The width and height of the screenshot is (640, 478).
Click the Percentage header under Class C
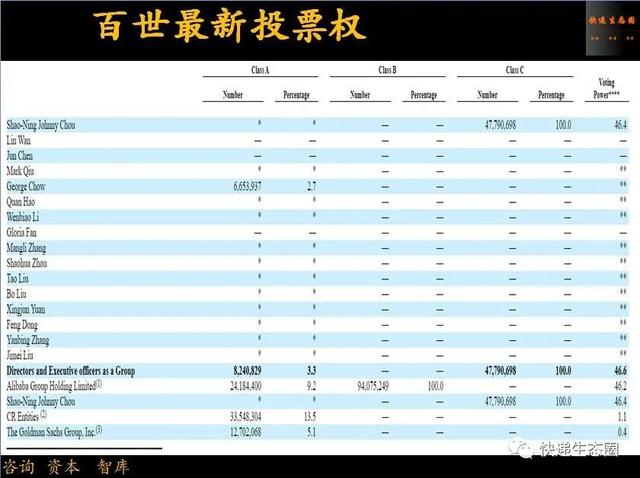tap(551, 95)
